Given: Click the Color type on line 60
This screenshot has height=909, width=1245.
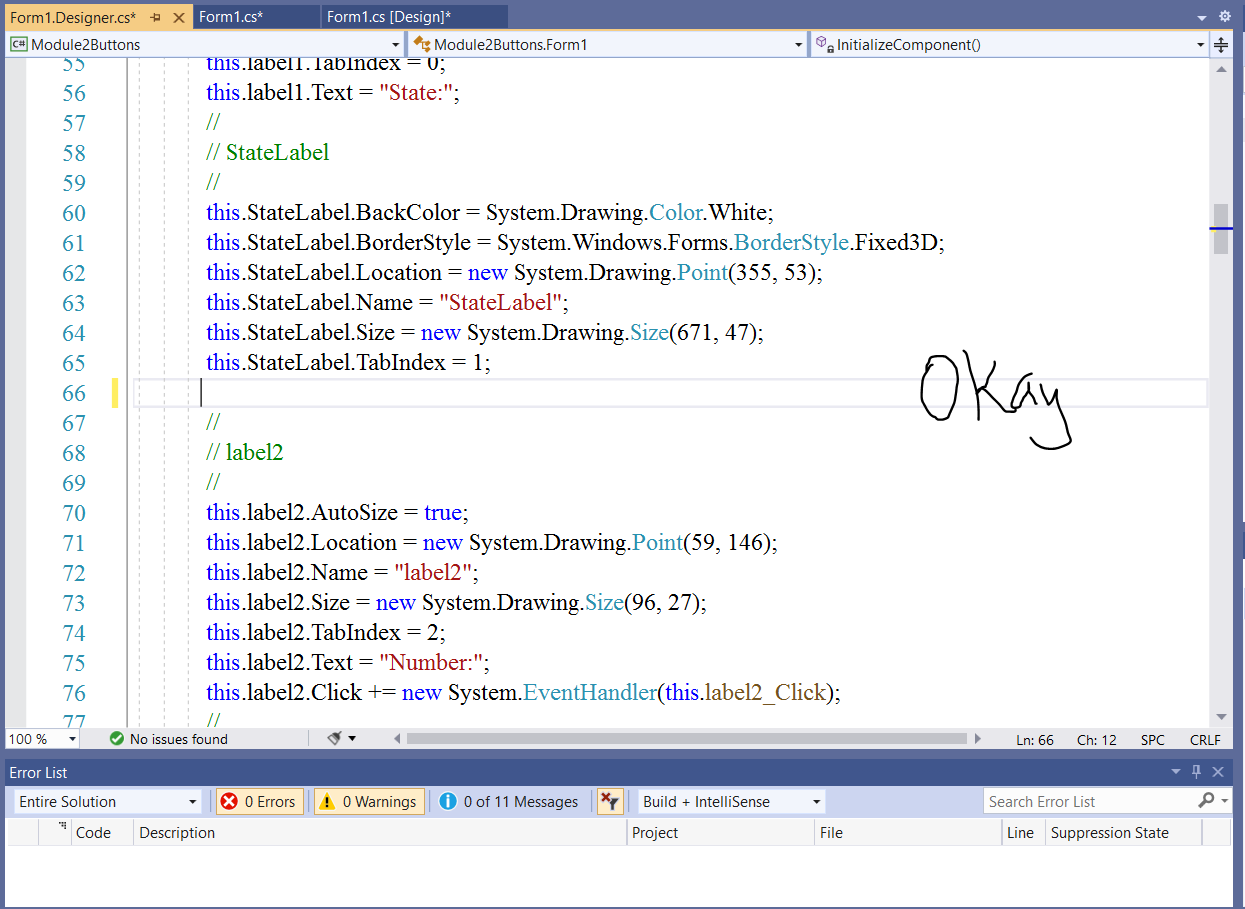Looking at the screenshot, I should [x=676, y=213].
